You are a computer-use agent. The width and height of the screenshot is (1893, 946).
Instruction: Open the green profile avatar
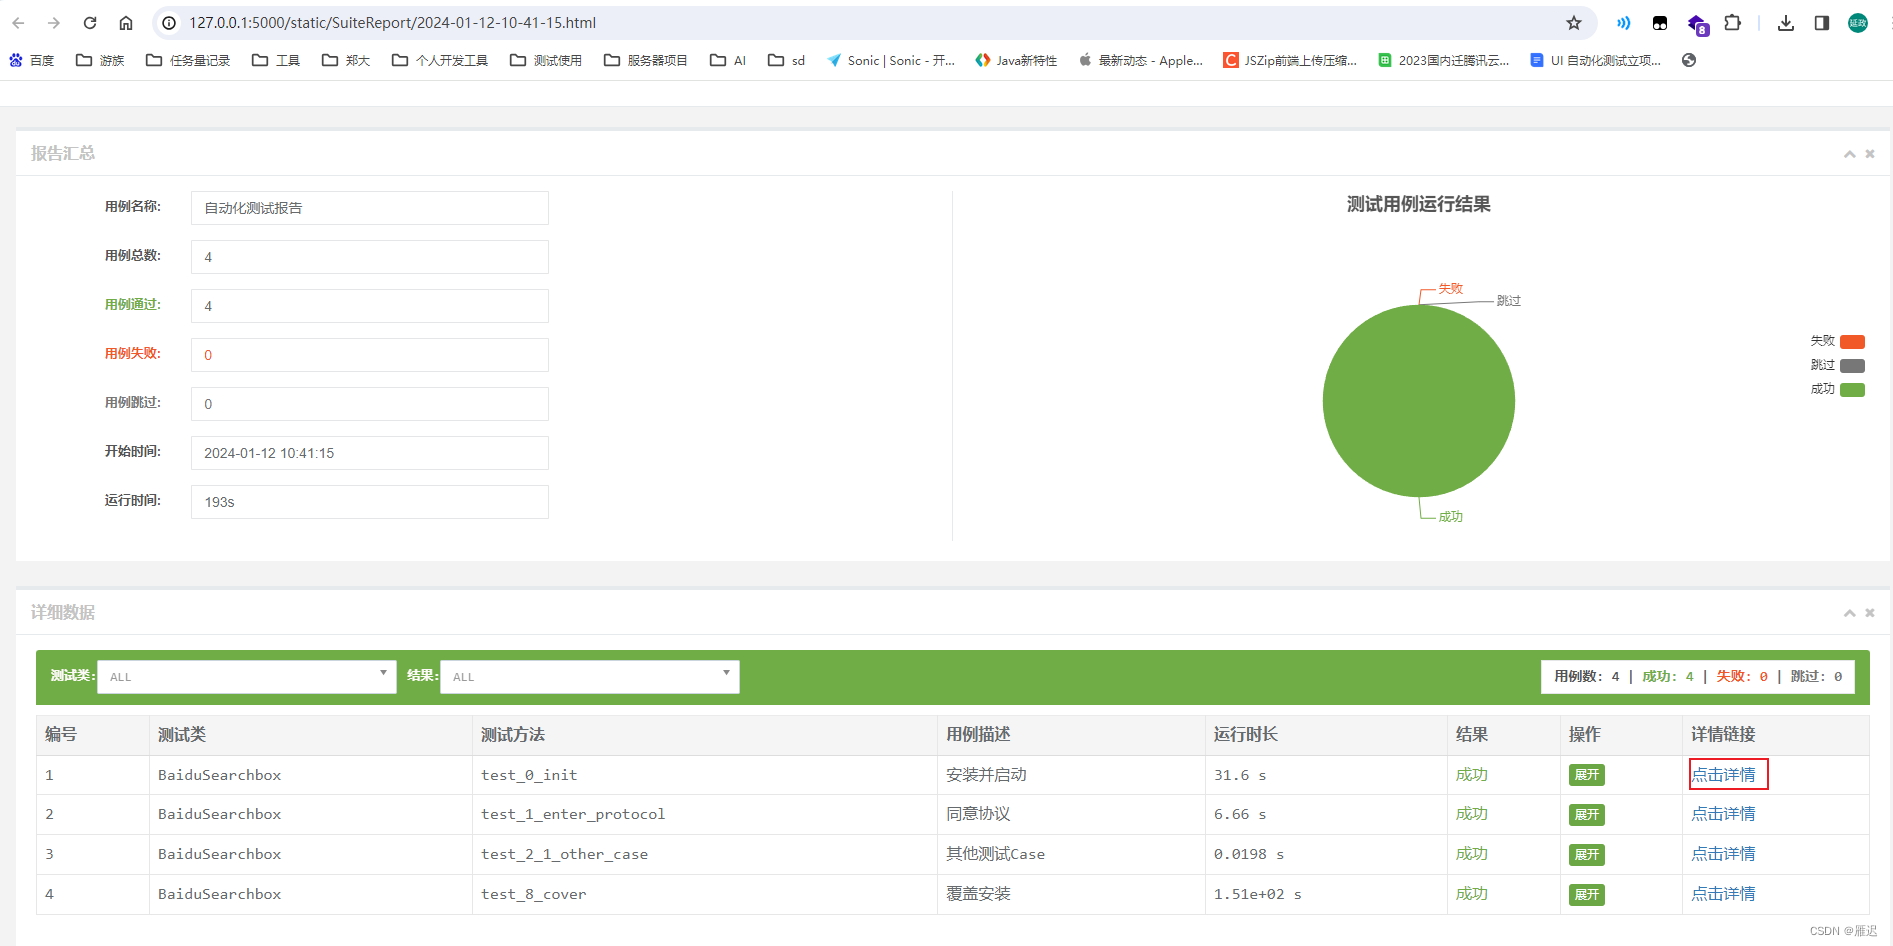point(1858,23)
